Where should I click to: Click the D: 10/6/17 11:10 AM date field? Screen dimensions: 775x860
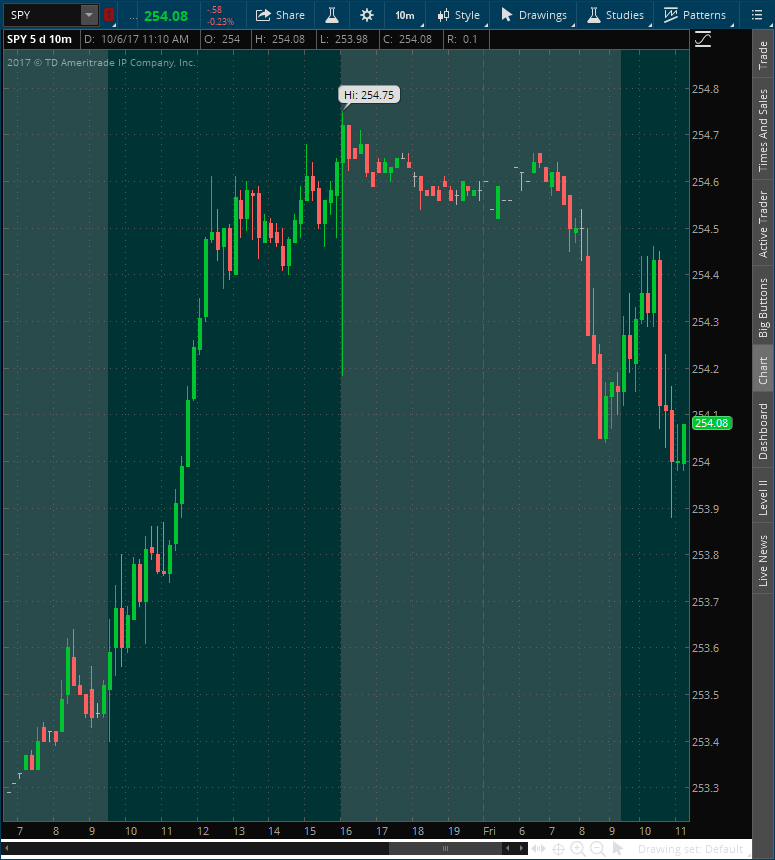(137, 39)
